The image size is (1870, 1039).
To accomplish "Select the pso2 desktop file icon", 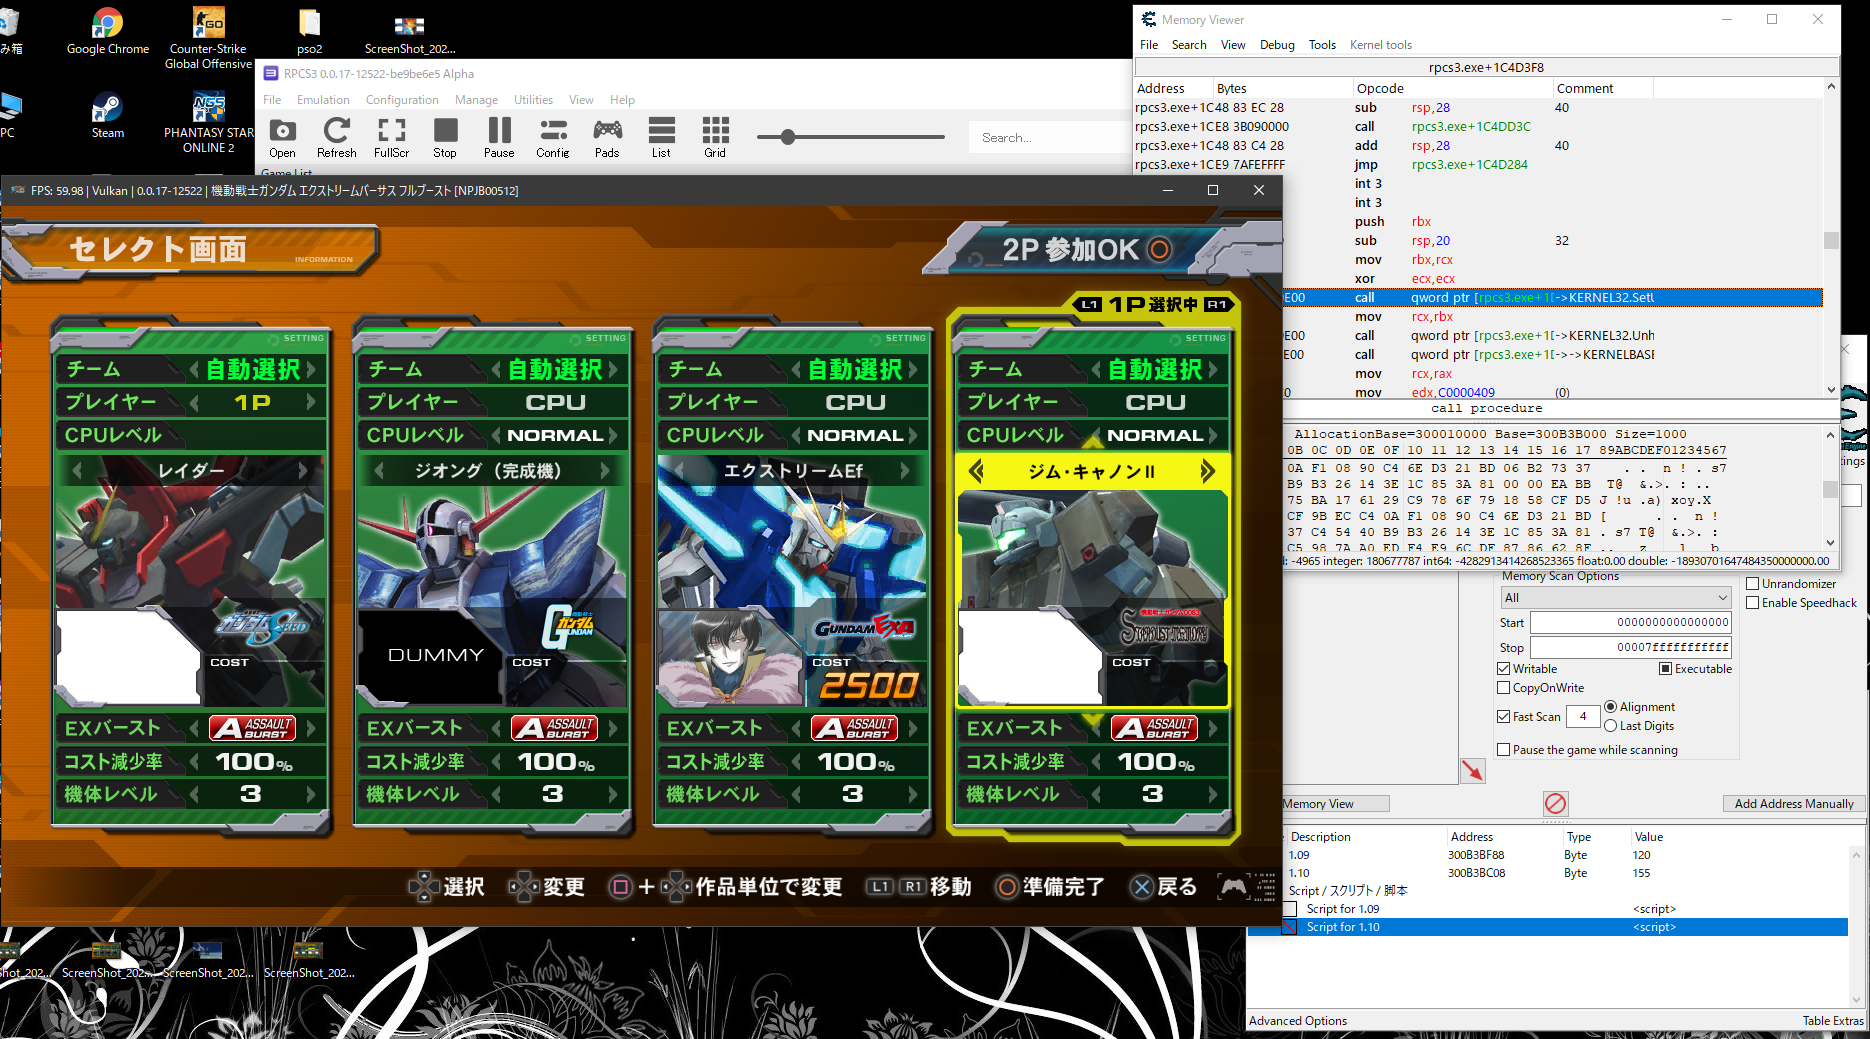I will 309,30.
